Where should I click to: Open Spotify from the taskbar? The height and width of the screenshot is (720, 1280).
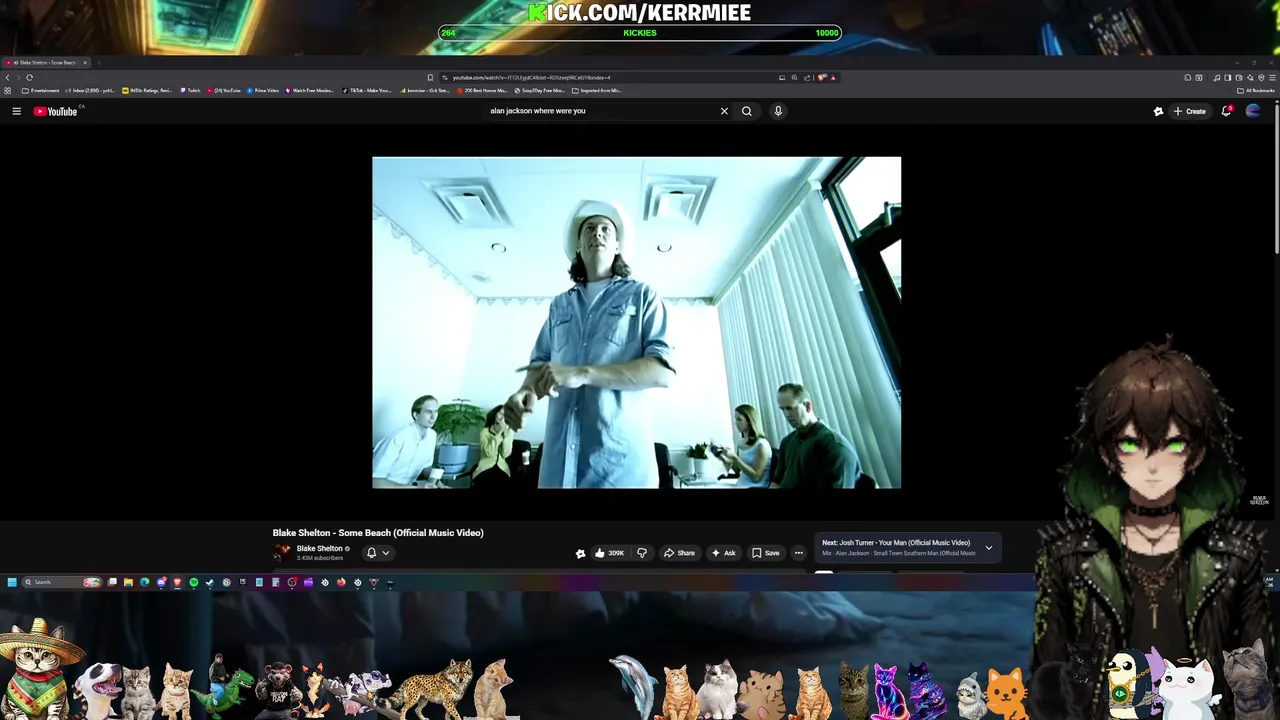(x=194, y=582)
